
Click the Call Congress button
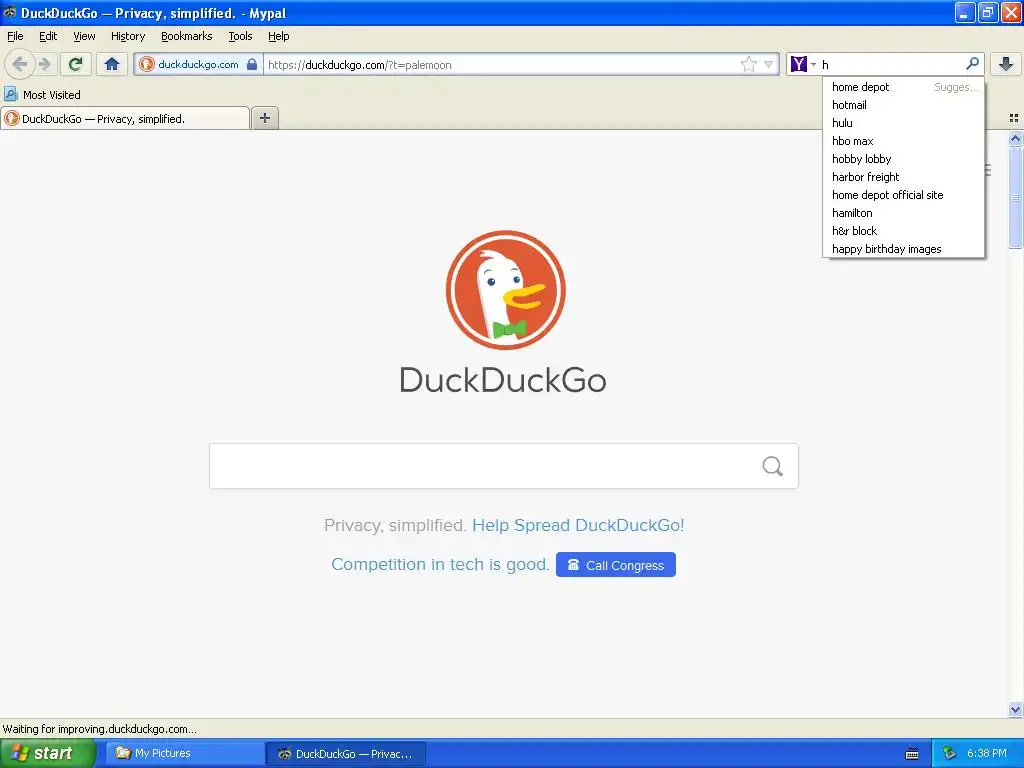[616, 565]
